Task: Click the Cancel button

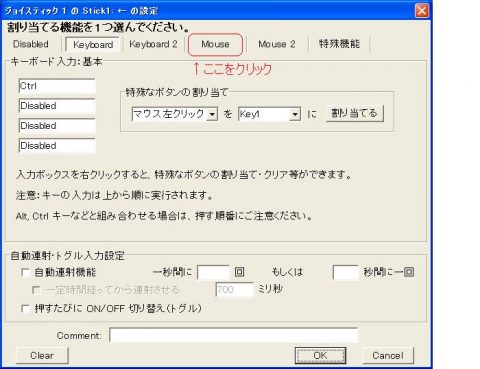Action: tap(388, 356)
